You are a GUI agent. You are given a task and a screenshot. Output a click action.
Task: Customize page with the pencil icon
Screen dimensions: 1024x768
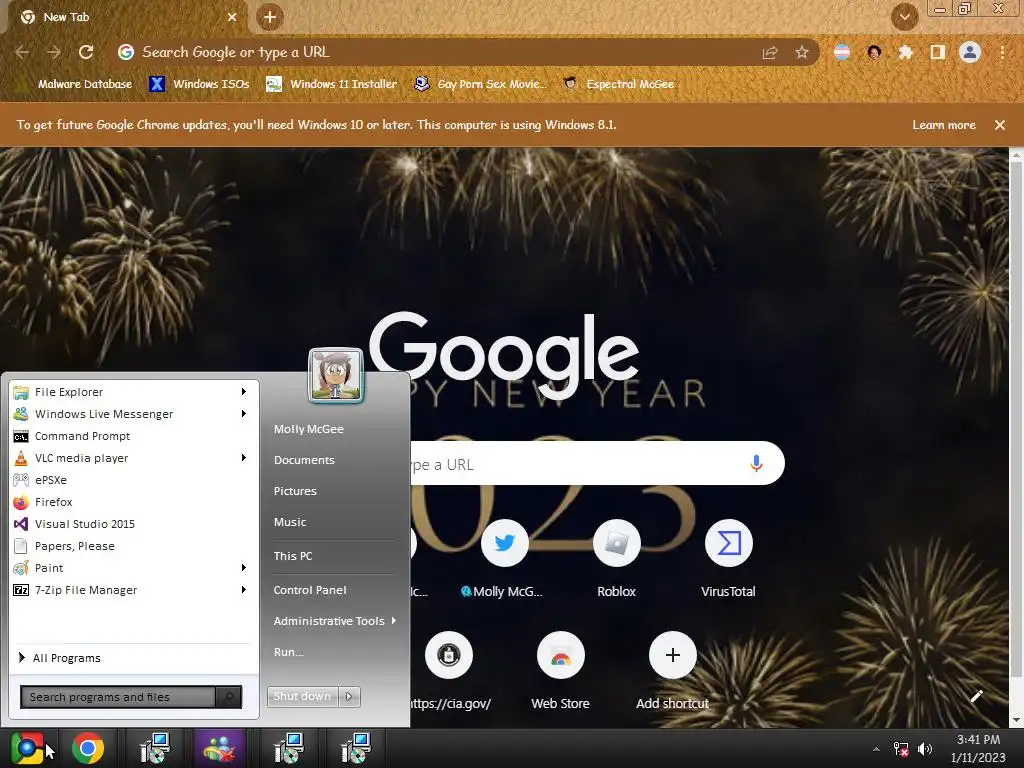pos(976,696)
